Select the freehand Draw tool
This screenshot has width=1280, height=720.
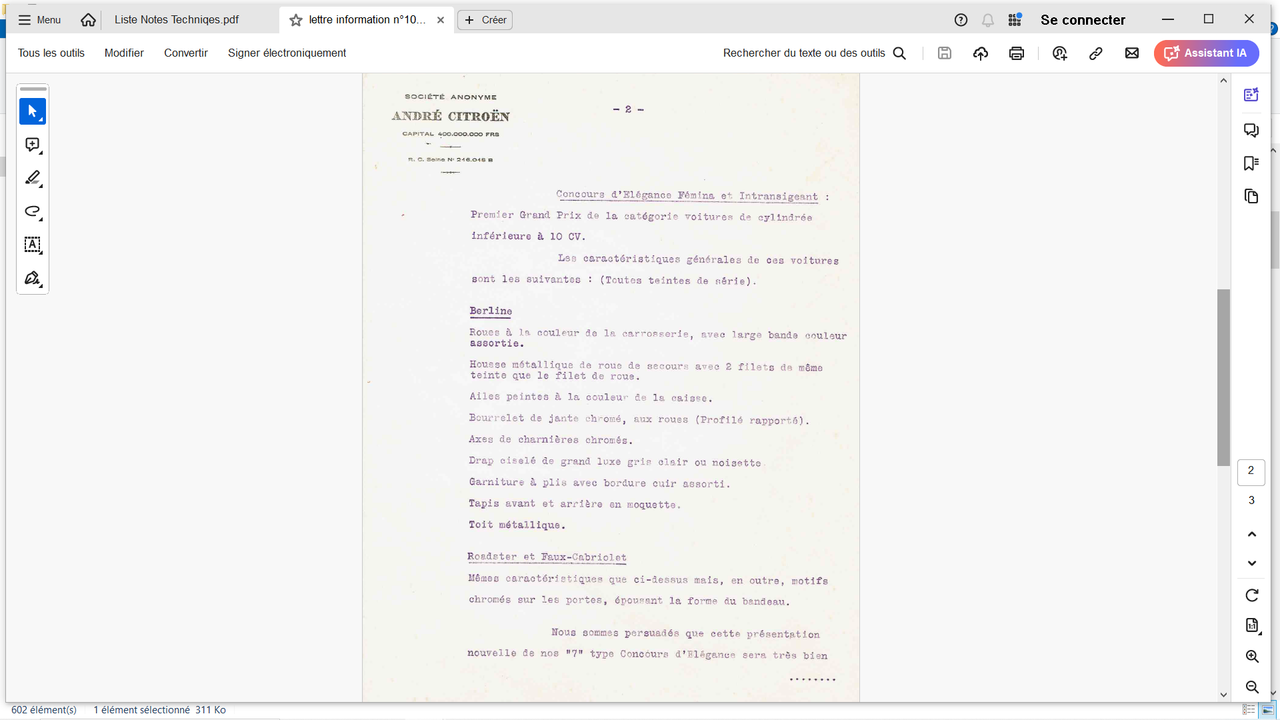point(32,211)
